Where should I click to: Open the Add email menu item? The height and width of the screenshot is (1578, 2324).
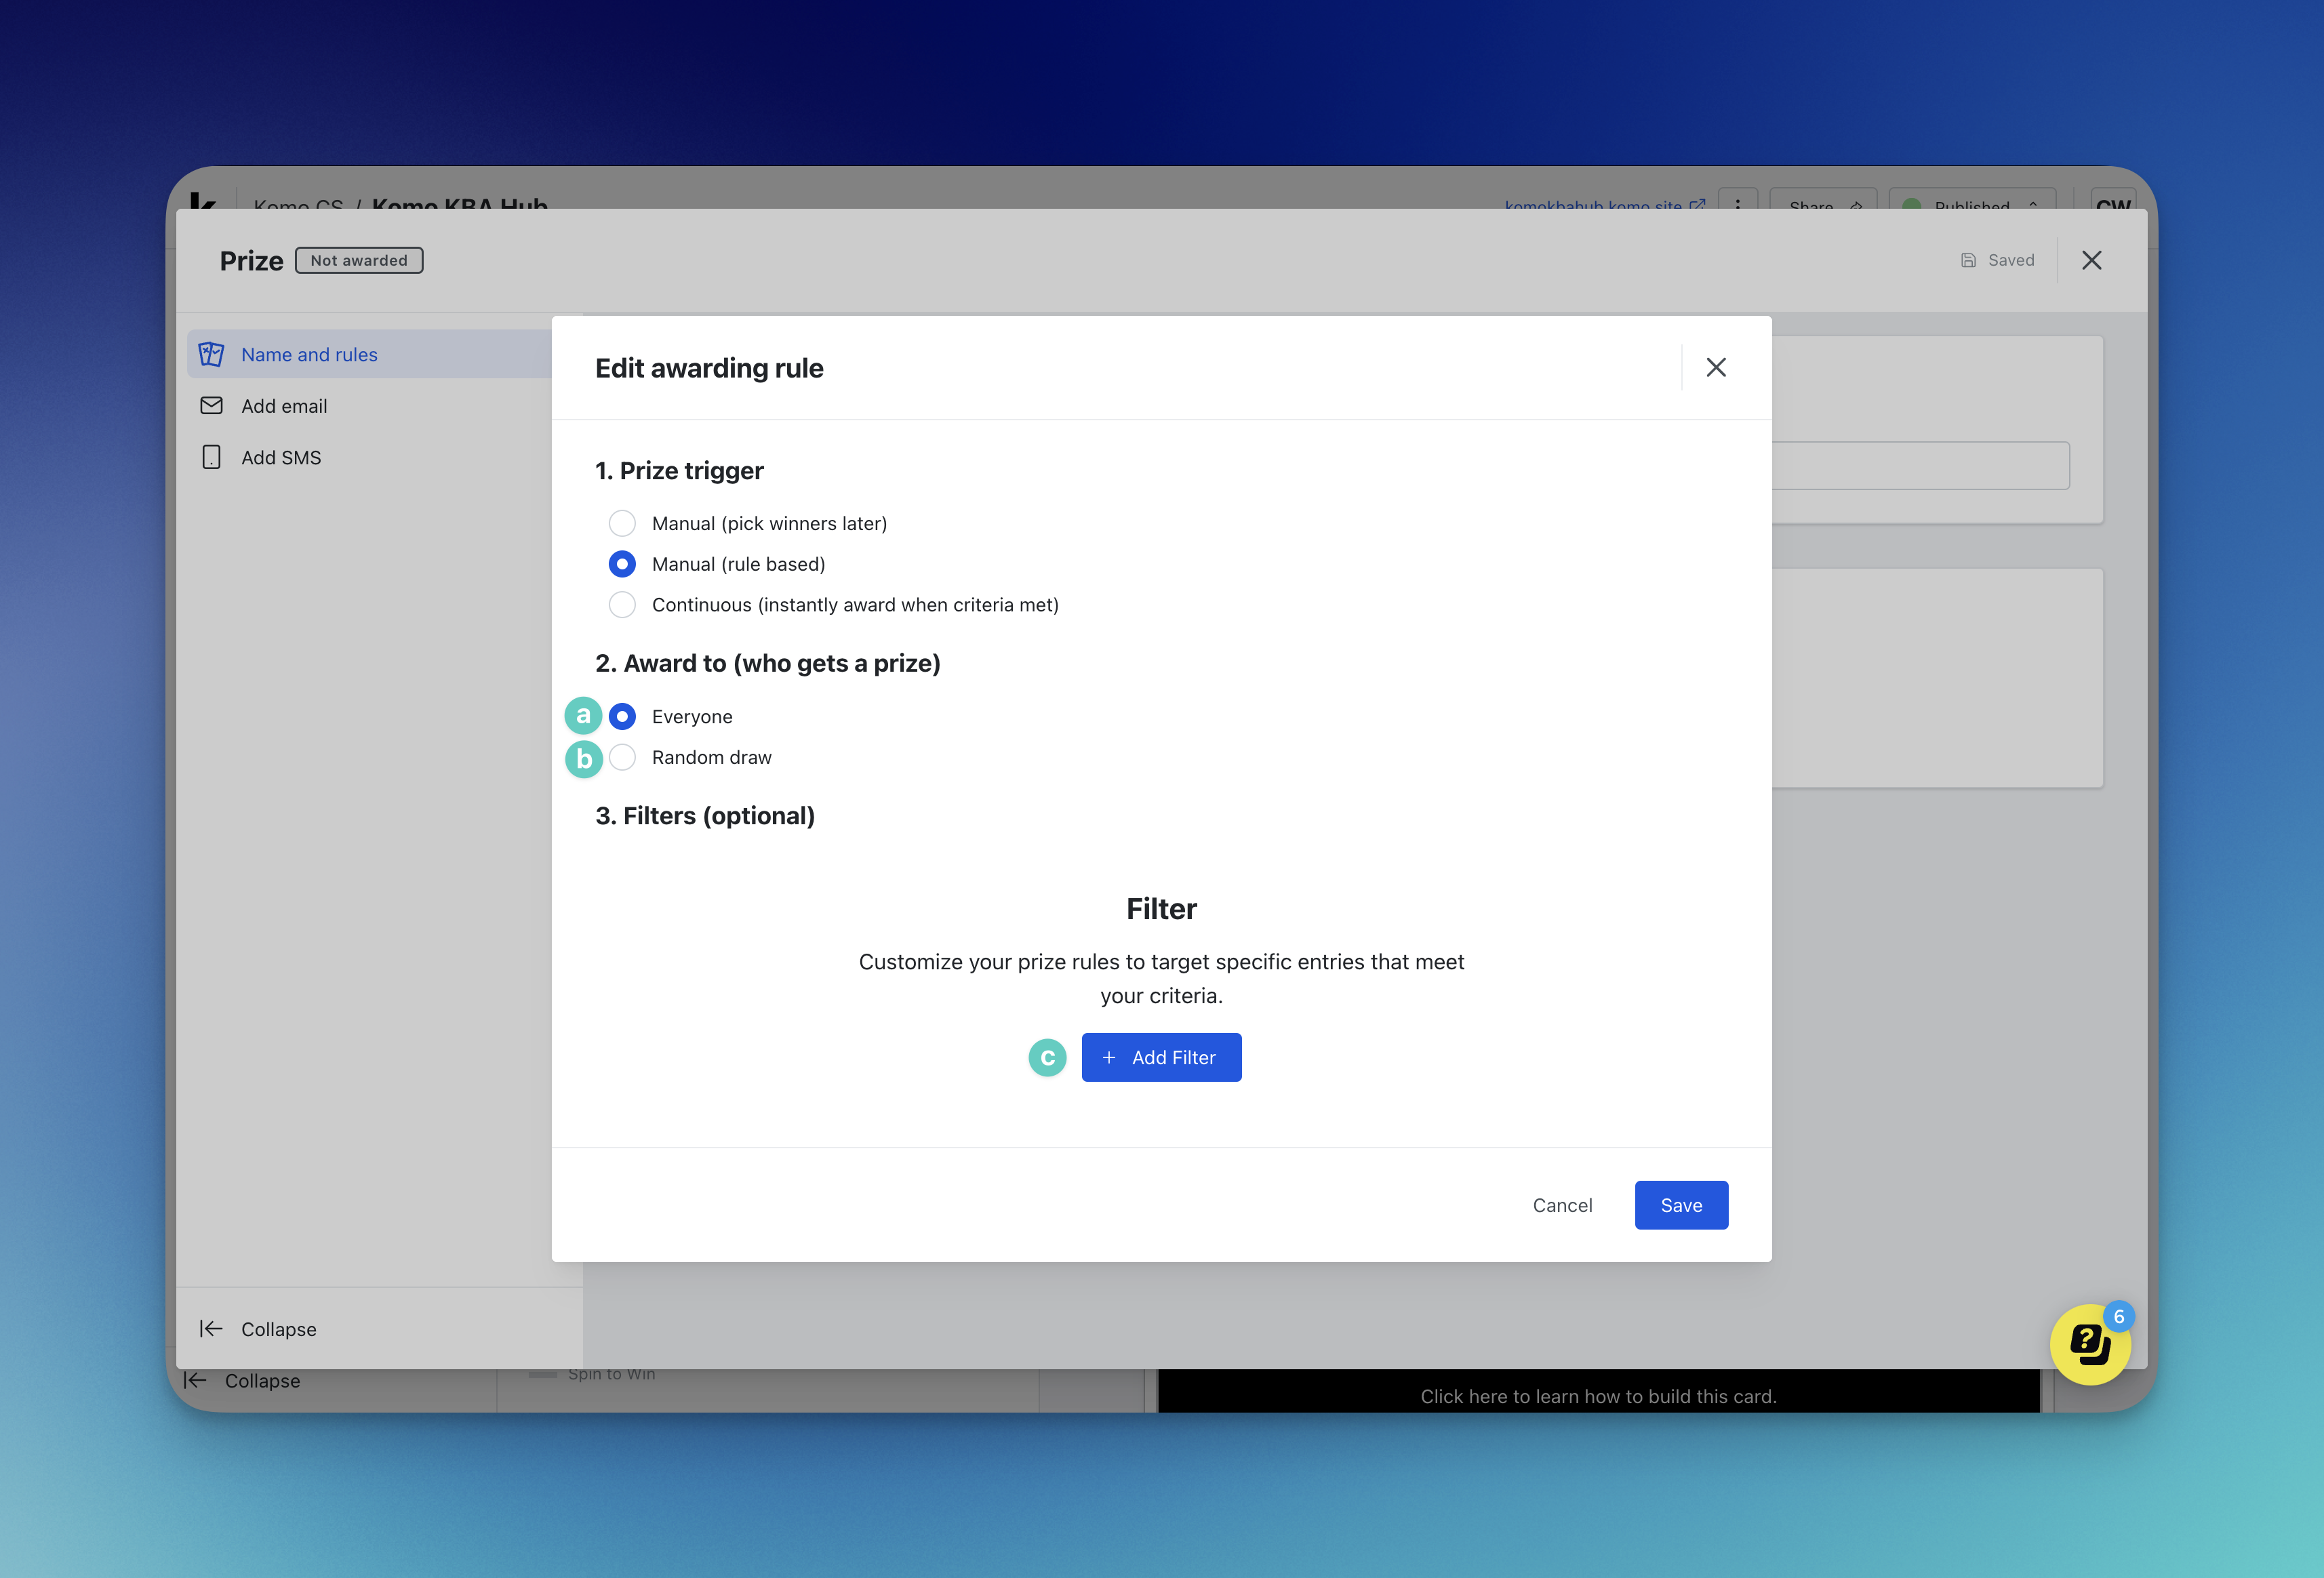pos(284,406)
